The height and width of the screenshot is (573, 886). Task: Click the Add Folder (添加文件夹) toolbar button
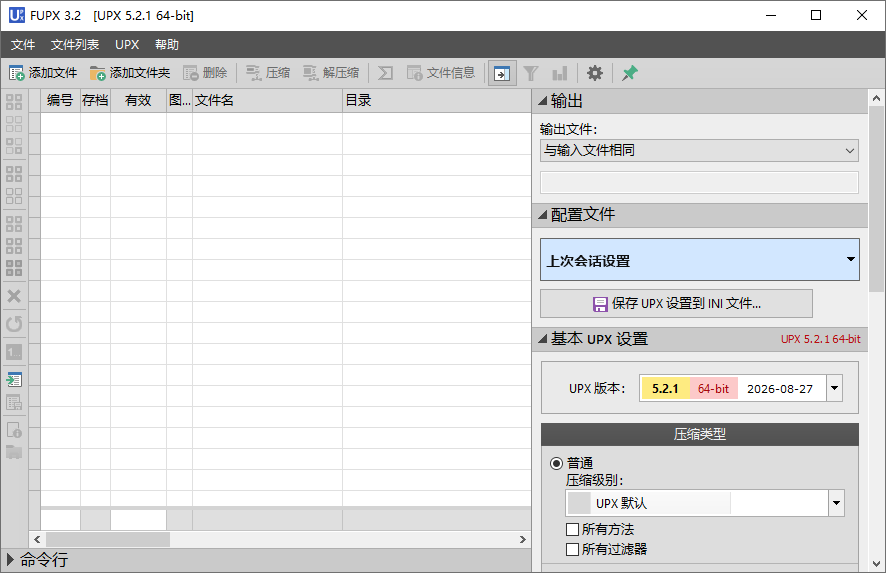tap(130, 73)
